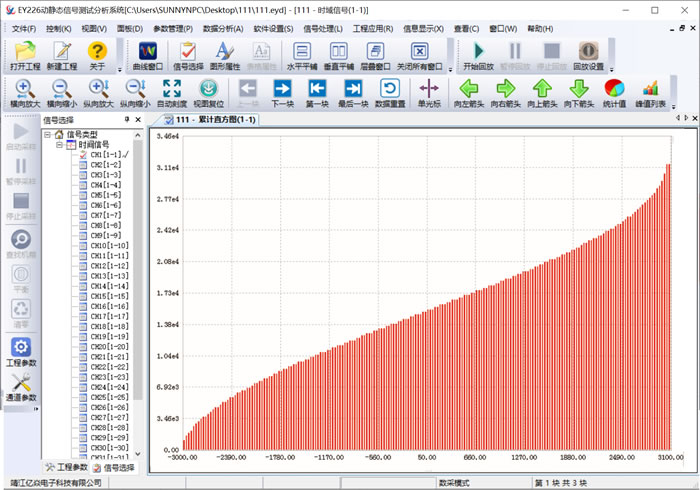Open the 信号处理(L) menu
Viewport: 700px width, 490px height.
click(x=323, y=29)
